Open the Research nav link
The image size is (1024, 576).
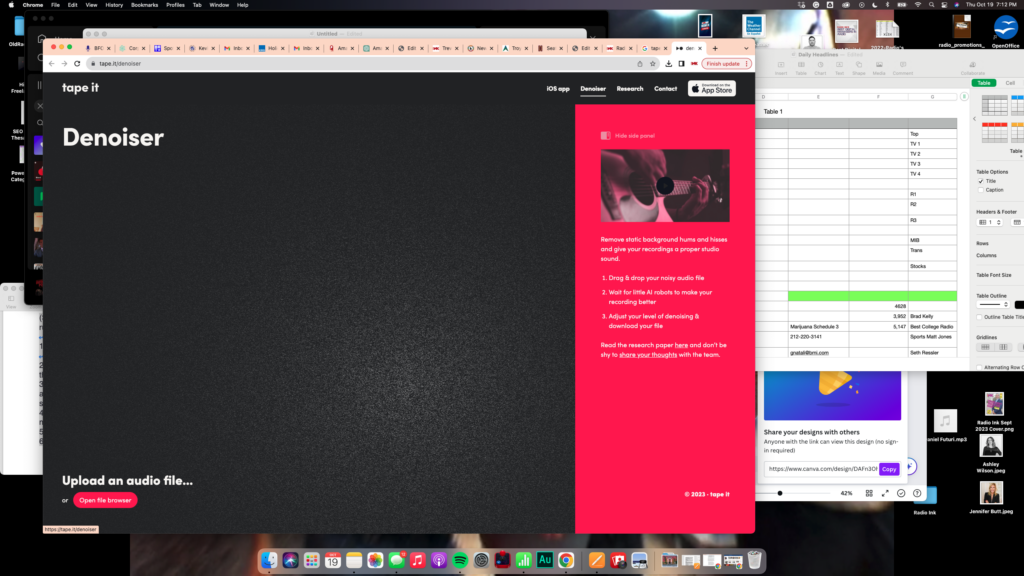(x=630, y=89)
